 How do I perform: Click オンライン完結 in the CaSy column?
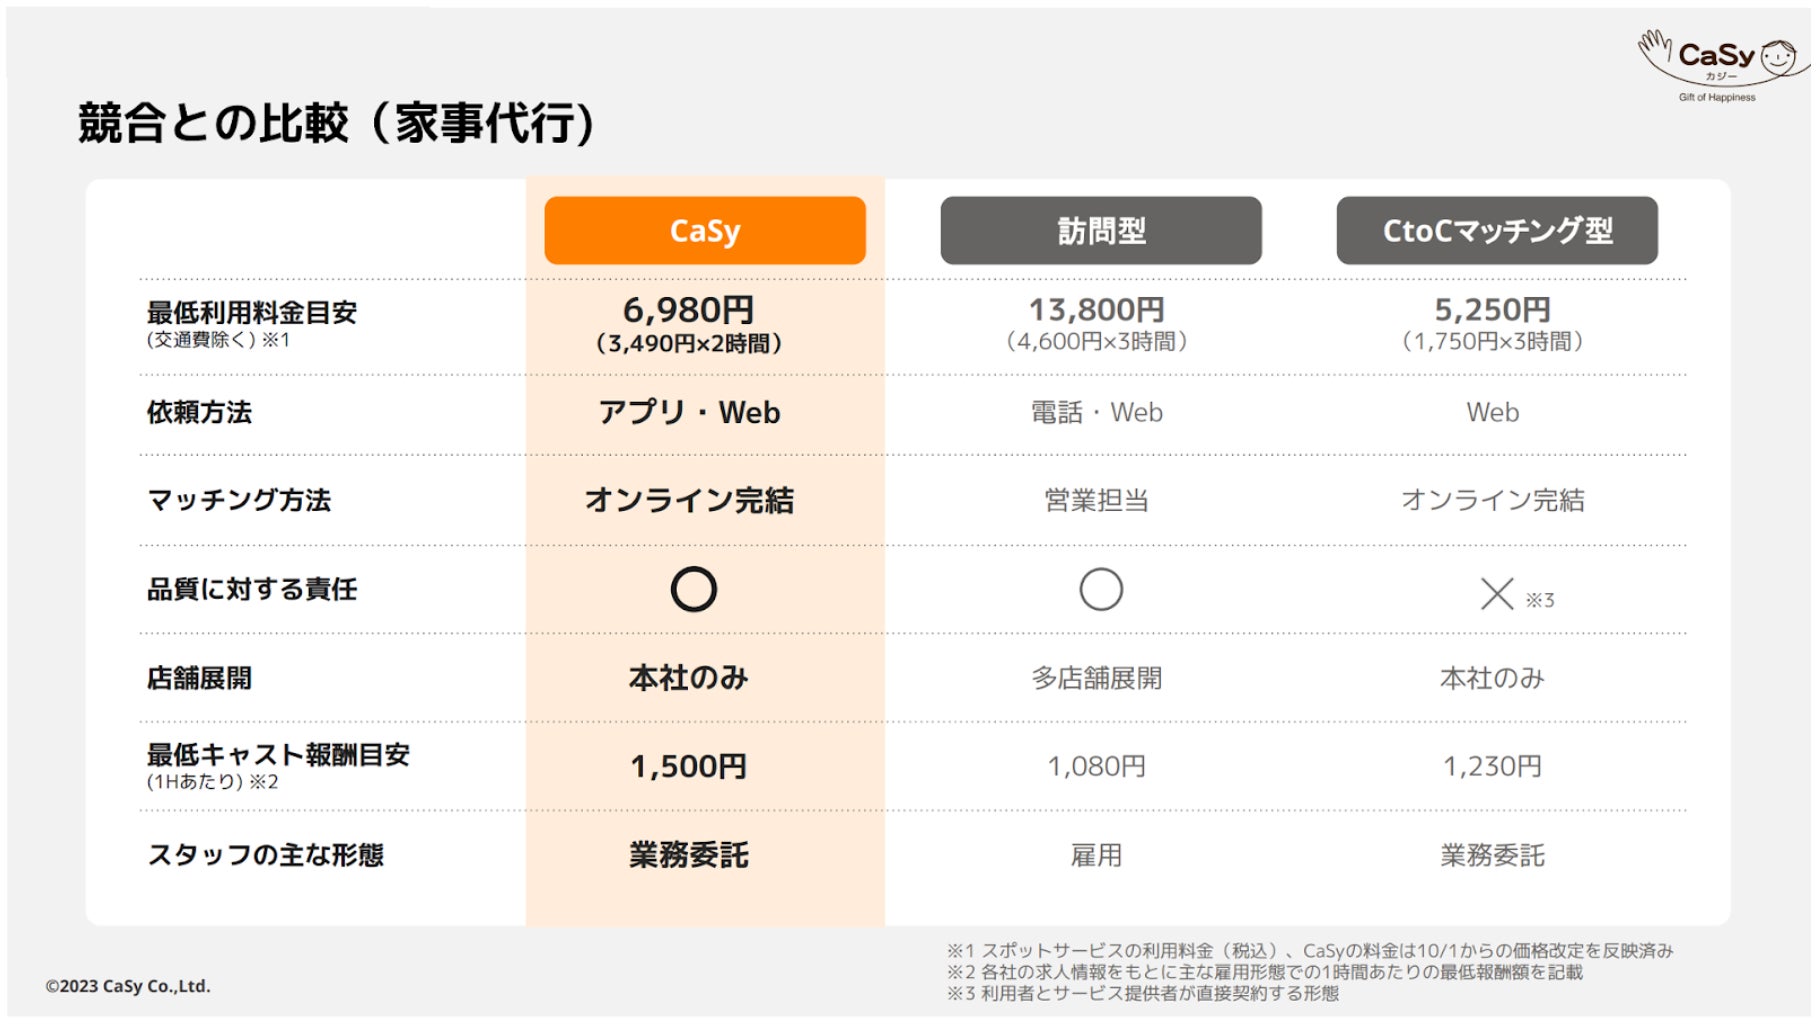click(x=689, y=500)
